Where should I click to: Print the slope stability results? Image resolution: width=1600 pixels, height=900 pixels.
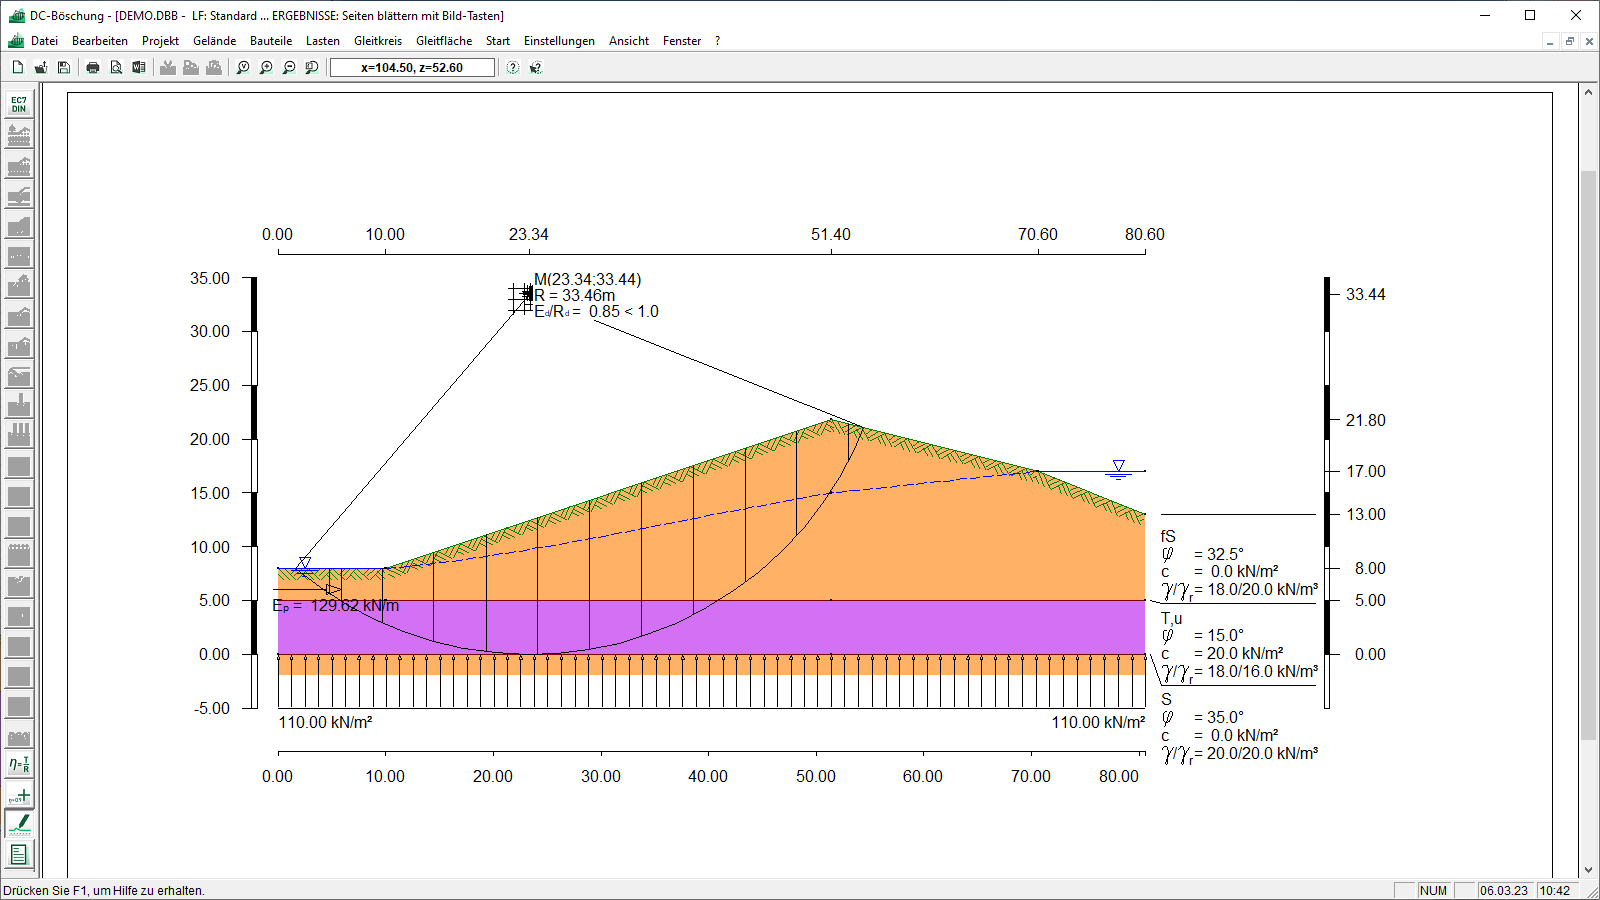coord(93,68)
